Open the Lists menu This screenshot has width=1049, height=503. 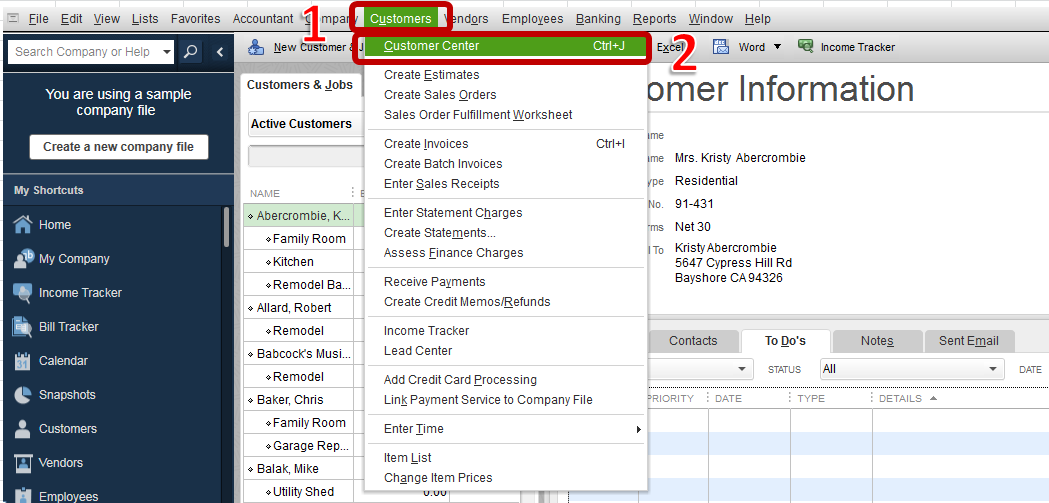pos(145,19)
